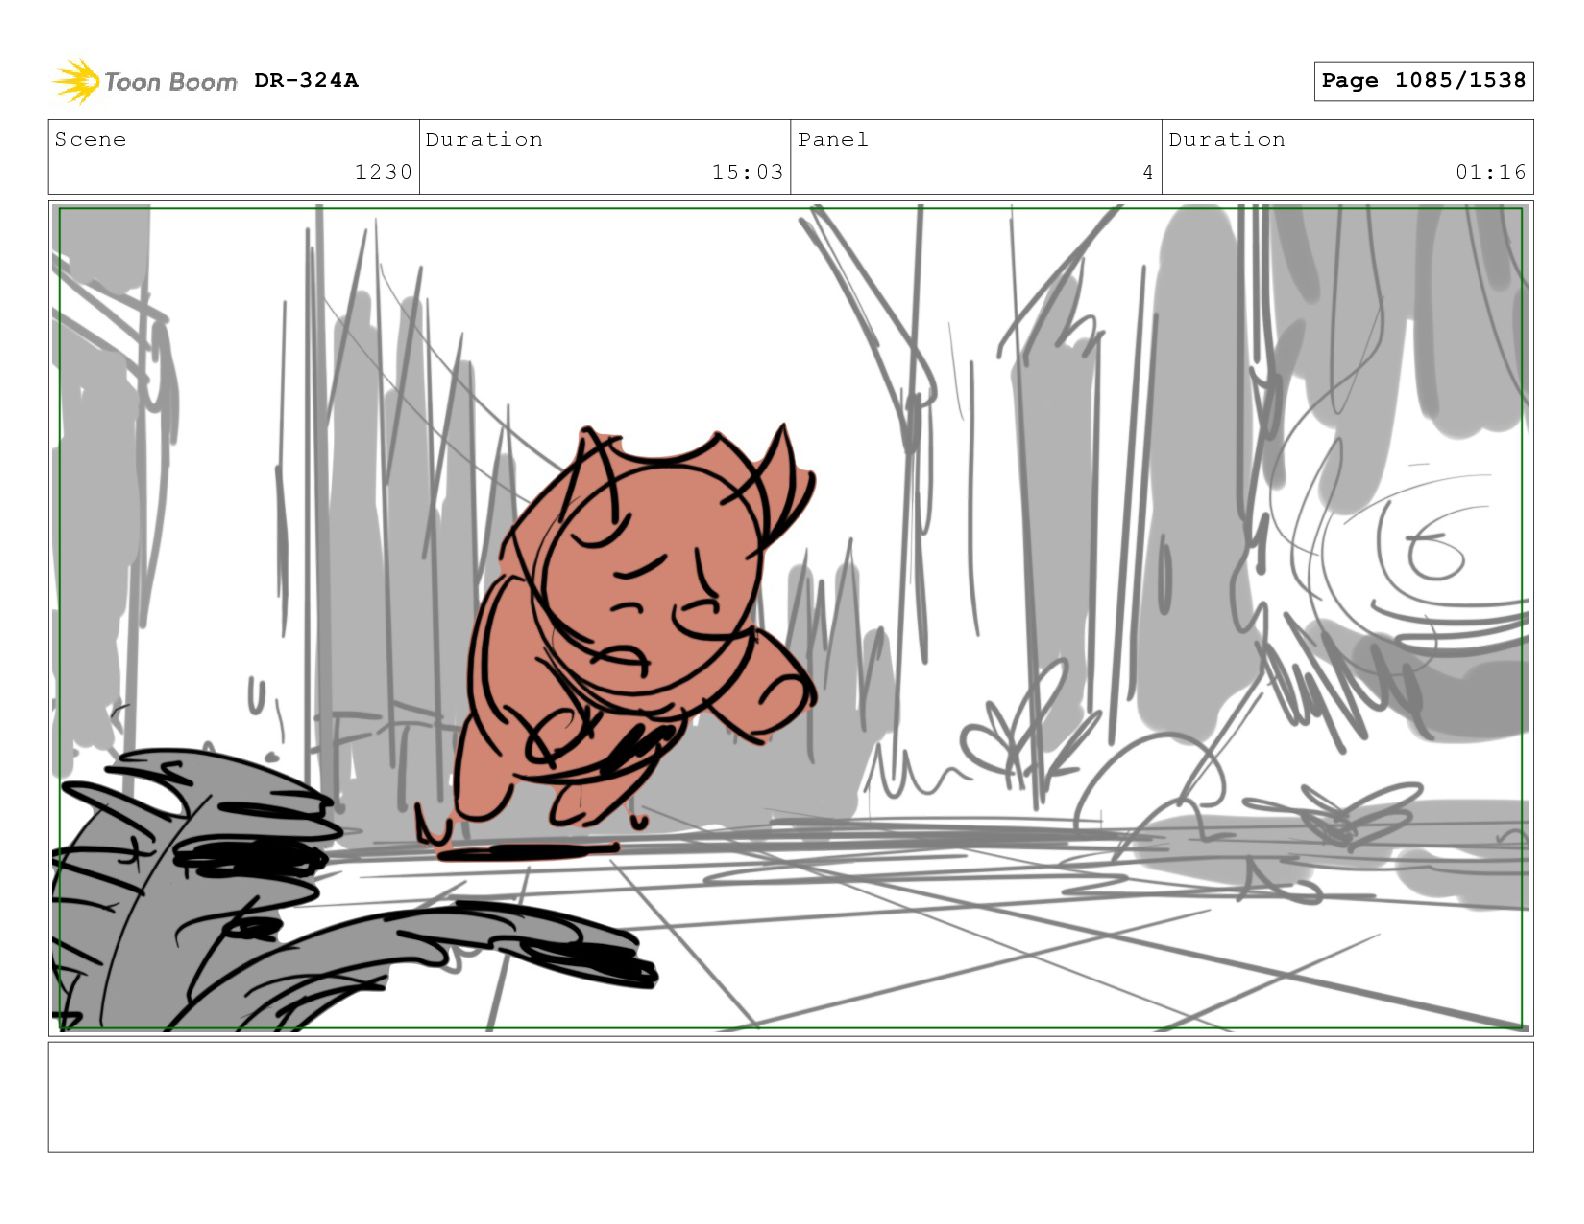Select the DR-324A project title
This screenshot has height=1224, width=1584.
[x=306, y=80]
